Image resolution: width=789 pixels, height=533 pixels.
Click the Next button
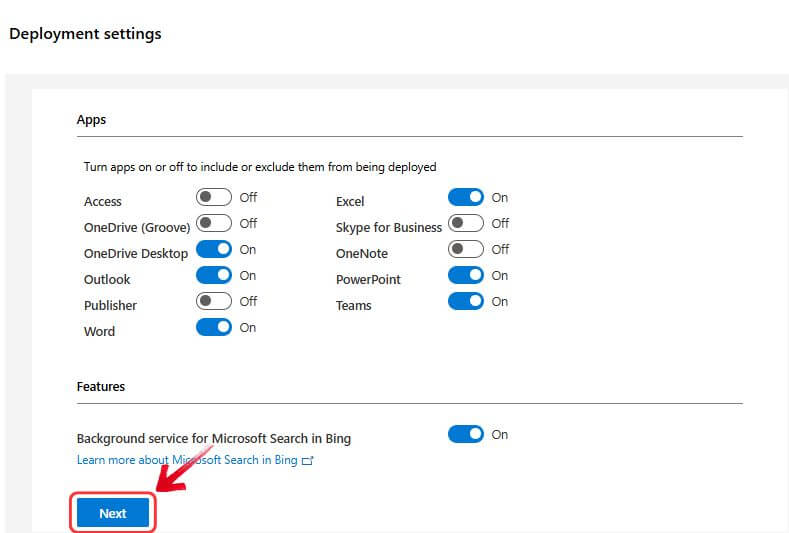112,513
